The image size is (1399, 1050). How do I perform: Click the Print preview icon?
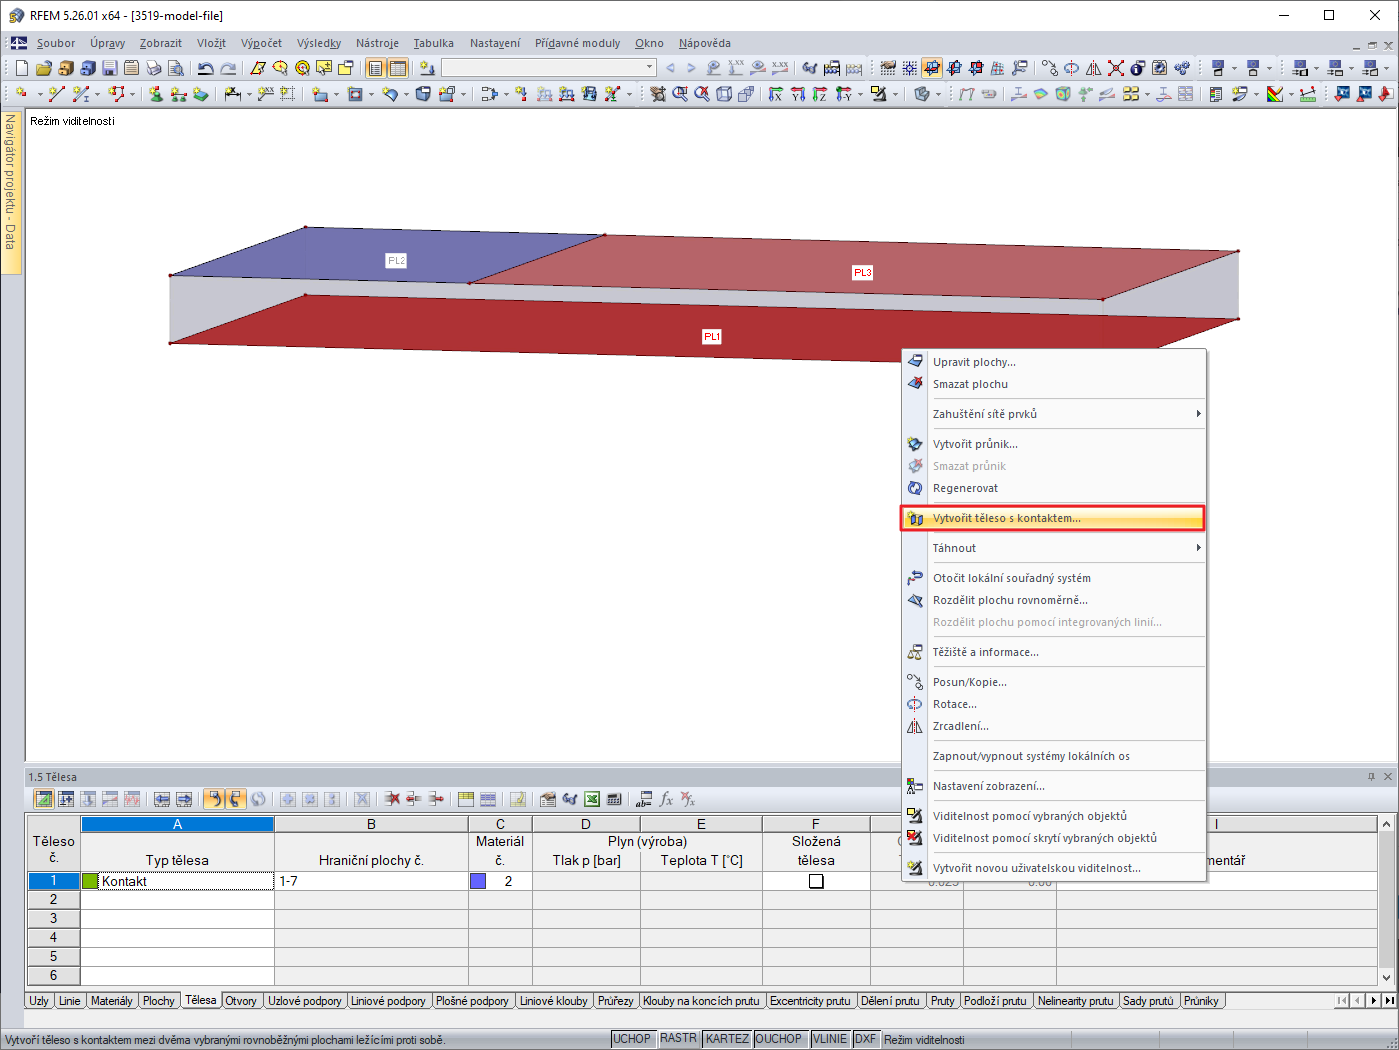pos(175,68)
